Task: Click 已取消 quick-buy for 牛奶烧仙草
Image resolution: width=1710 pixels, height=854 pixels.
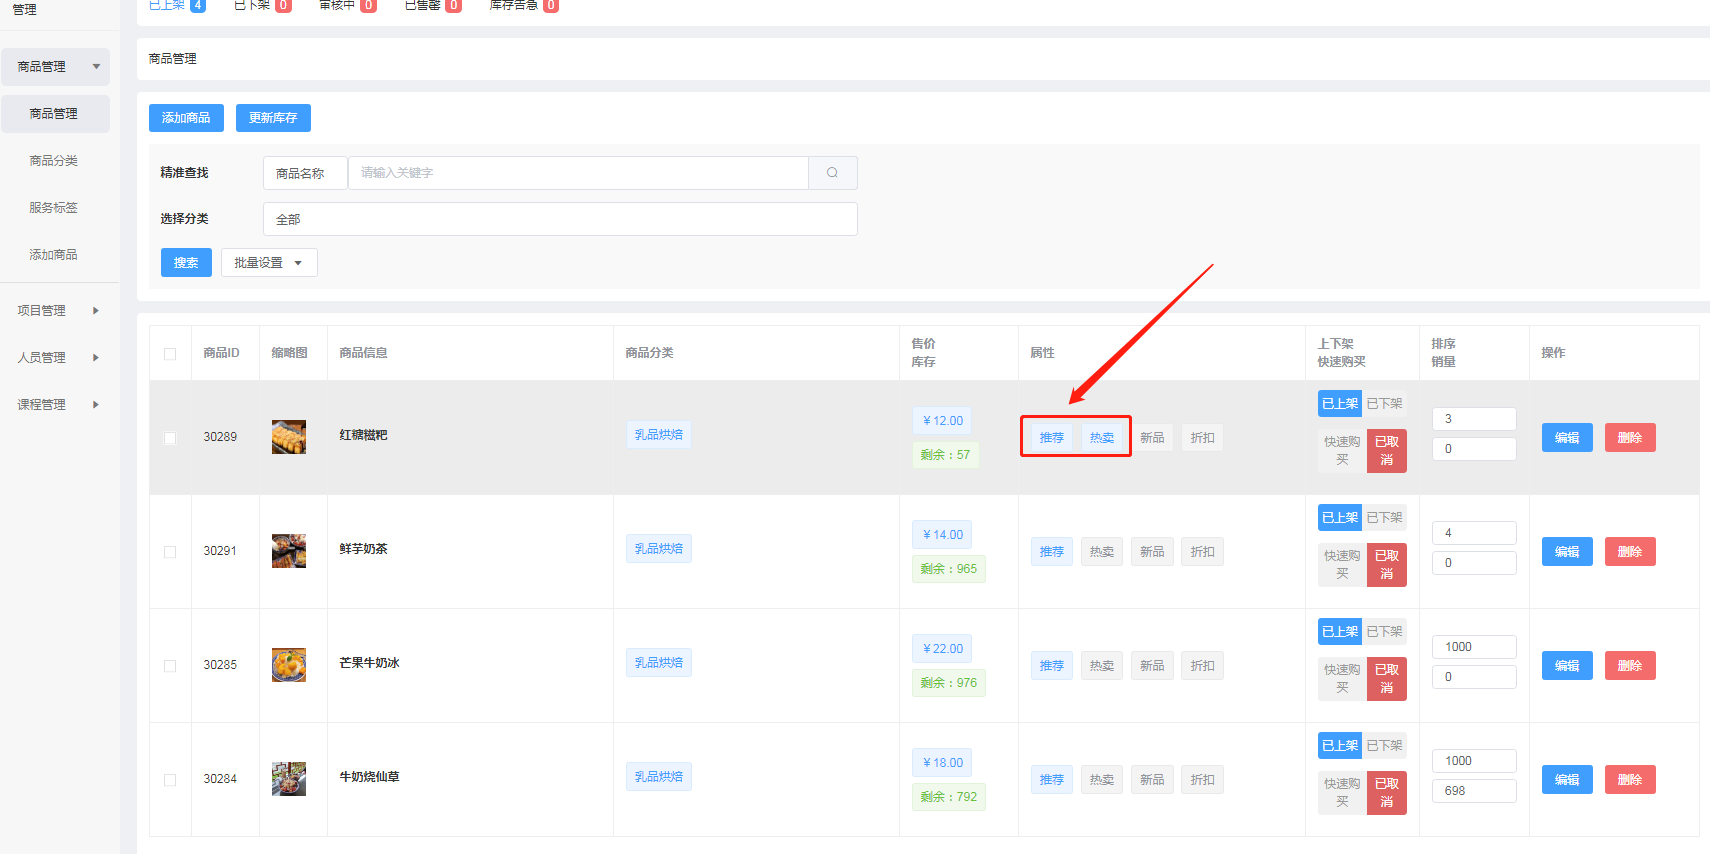Action: point(1387,793)
